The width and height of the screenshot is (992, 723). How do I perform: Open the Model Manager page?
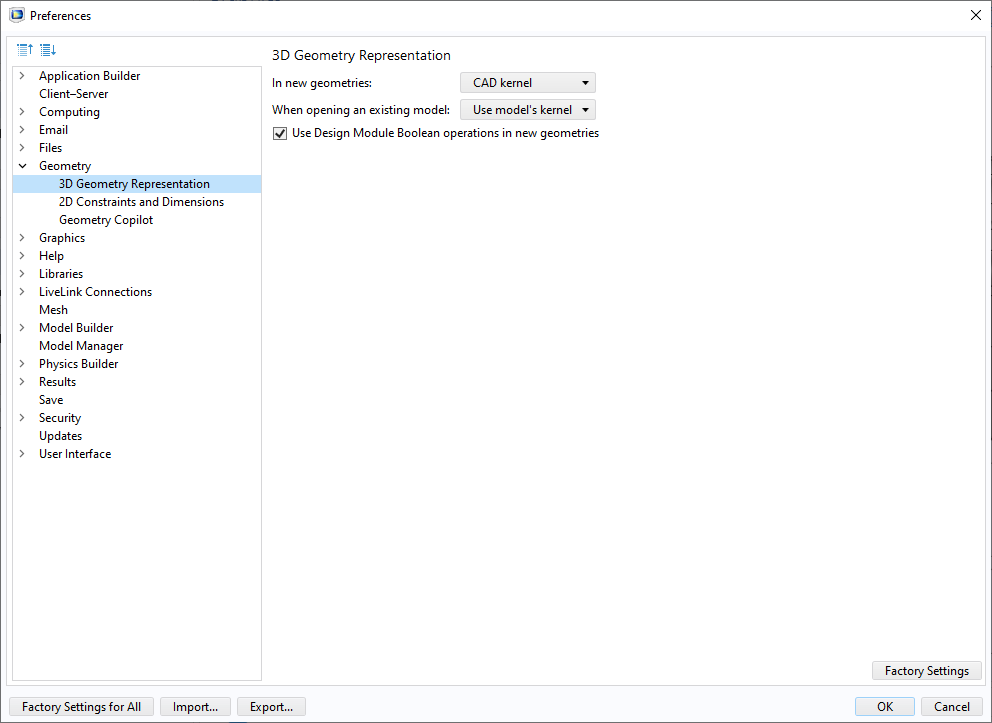tap(81, 346)
